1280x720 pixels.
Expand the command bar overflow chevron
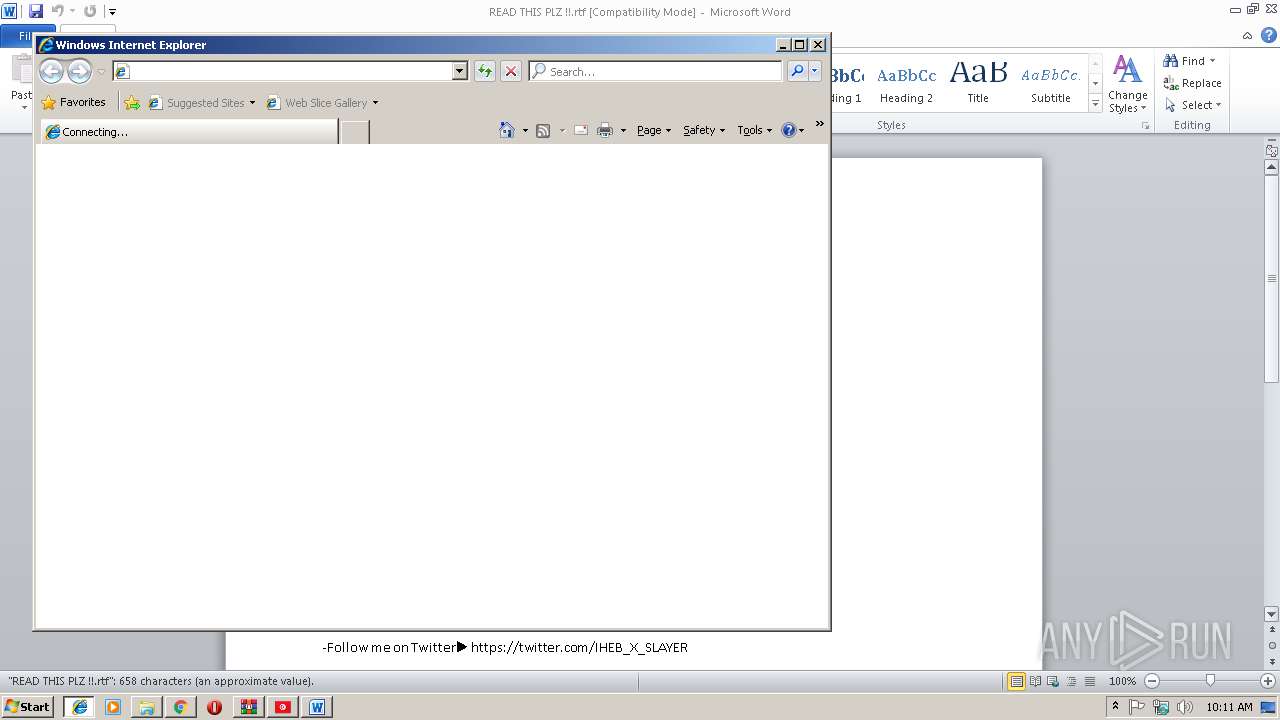(820, 124)
